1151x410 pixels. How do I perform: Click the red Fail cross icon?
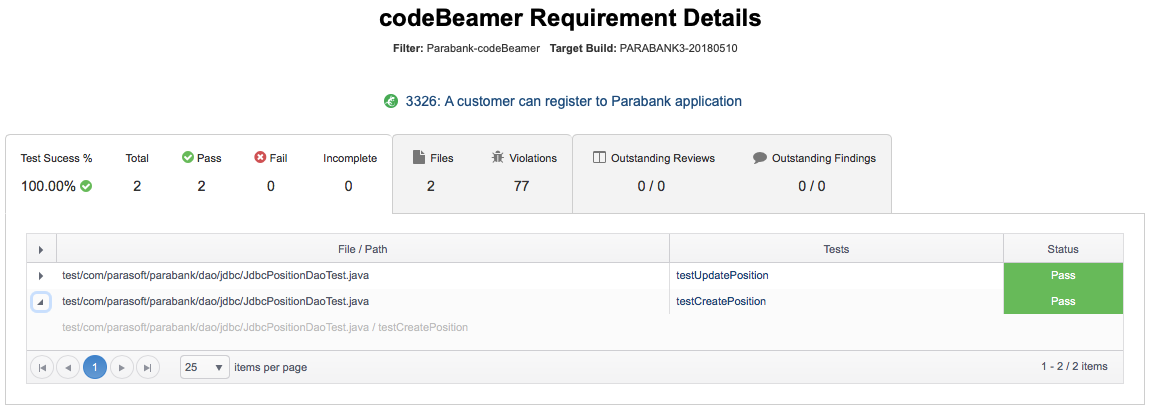pyautogui.click(x=260, y=158)
